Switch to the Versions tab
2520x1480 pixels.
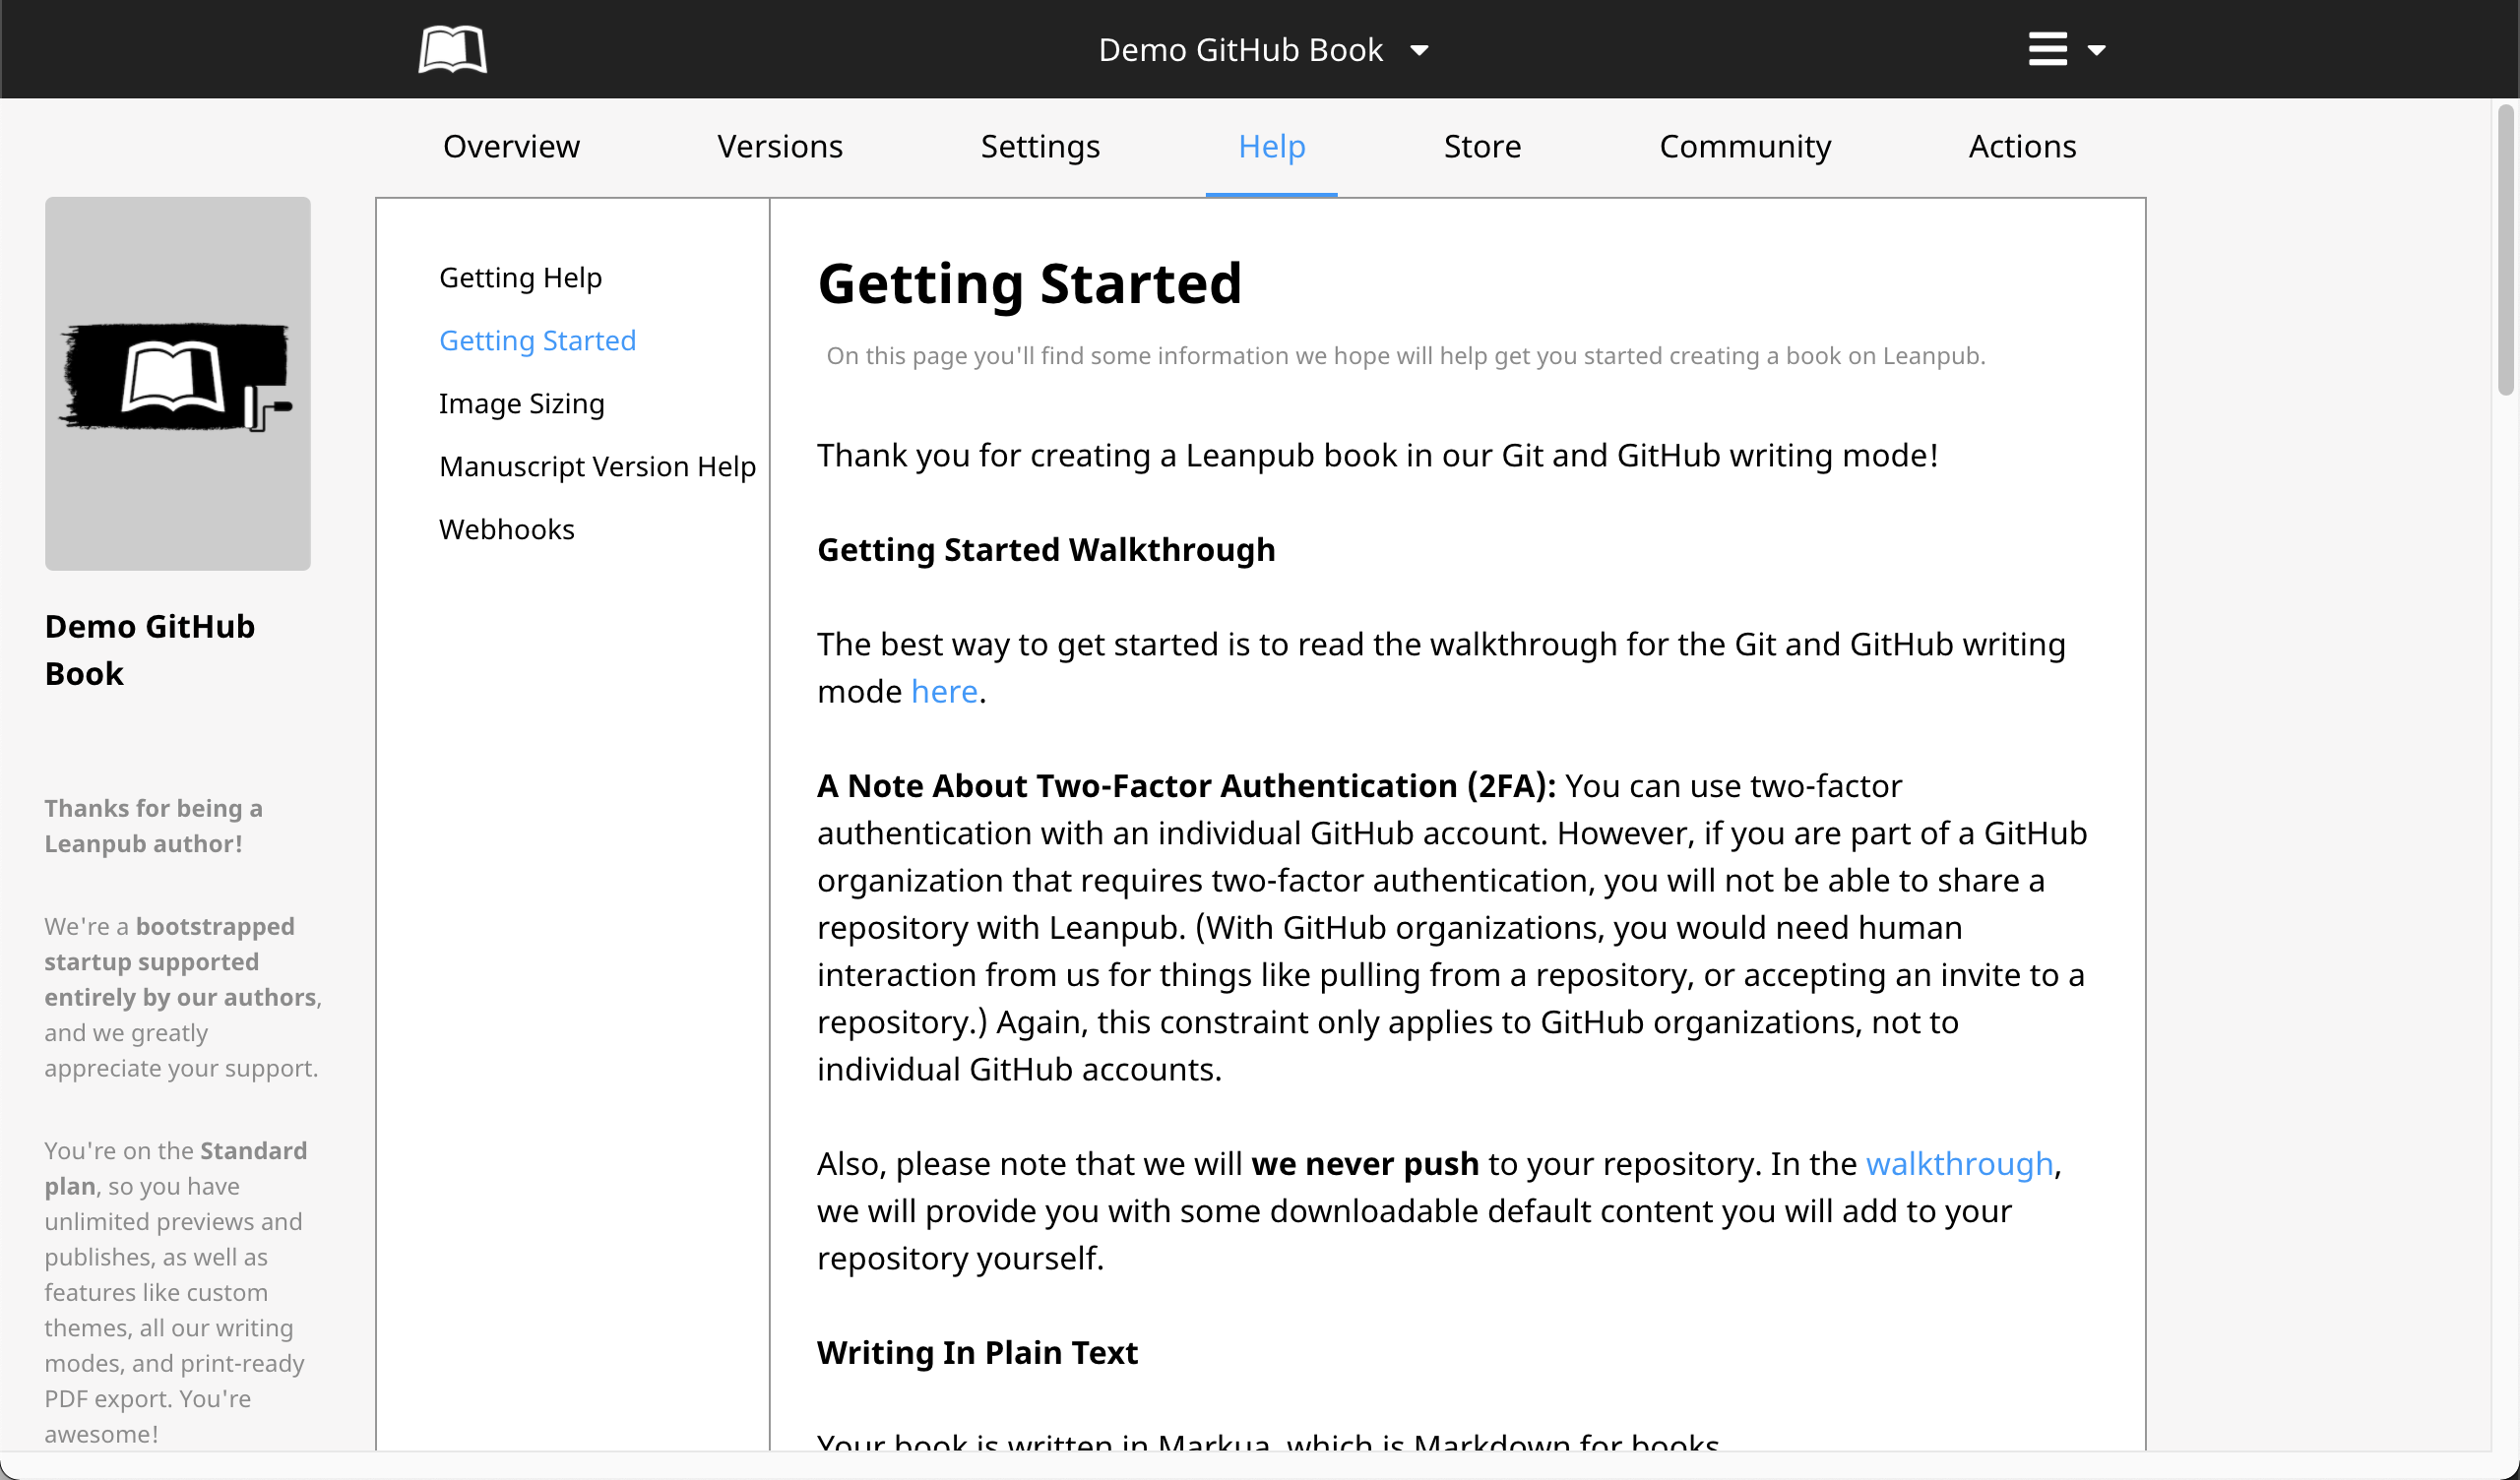tap(780, 146)
